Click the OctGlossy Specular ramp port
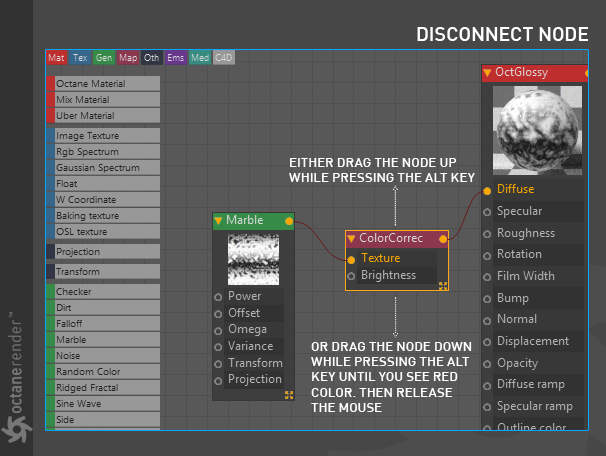606x456 pixels. coord(487,407)
